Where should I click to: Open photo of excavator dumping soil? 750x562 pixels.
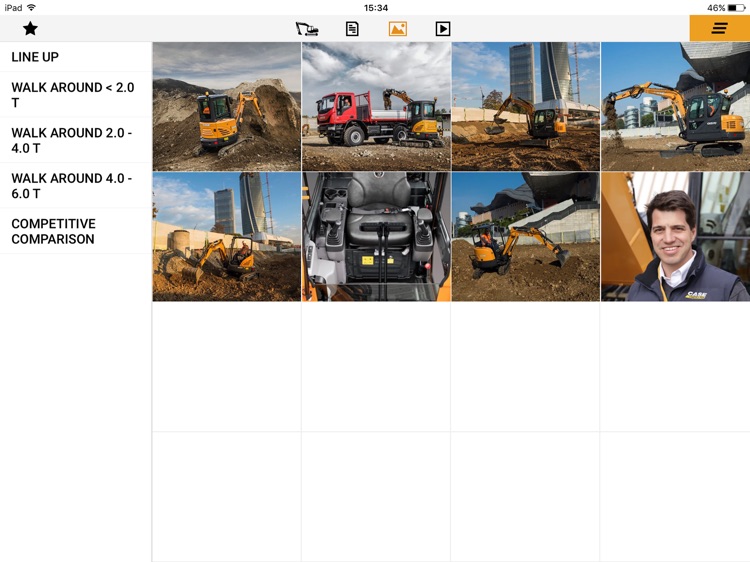point(675,106)
